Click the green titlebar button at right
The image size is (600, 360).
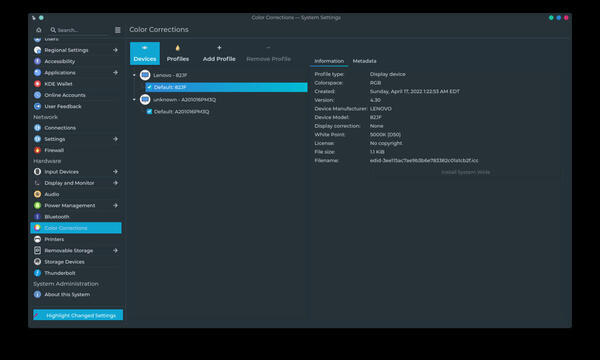click(x=551, y=18)
